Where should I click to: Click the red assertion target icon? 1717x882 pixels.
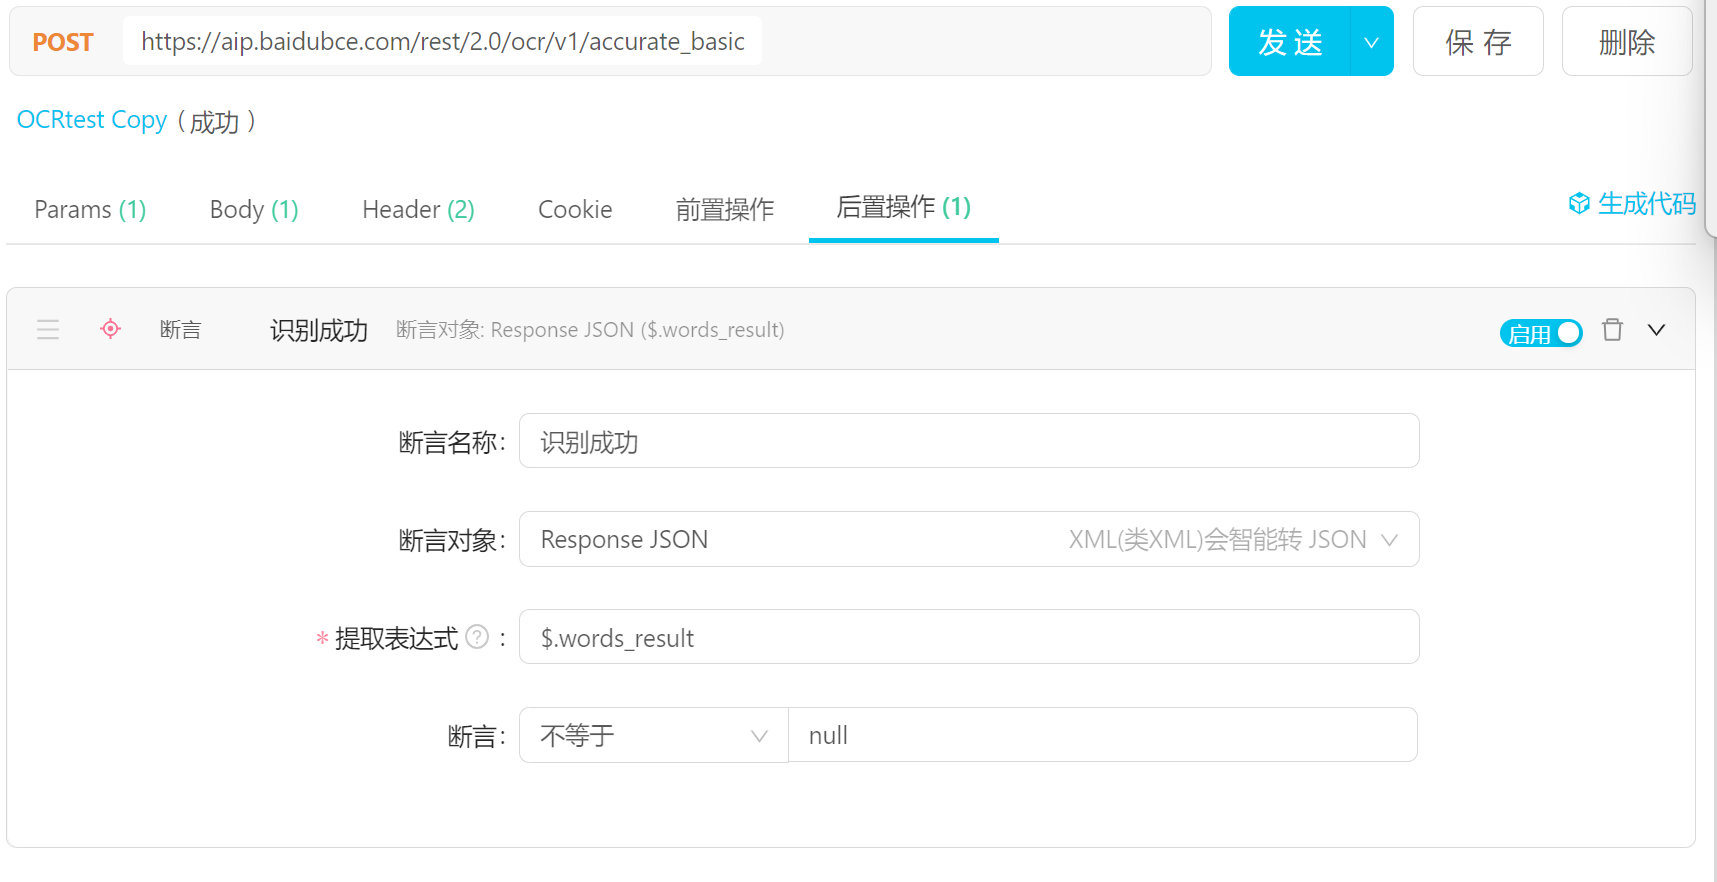pos(111,328)
